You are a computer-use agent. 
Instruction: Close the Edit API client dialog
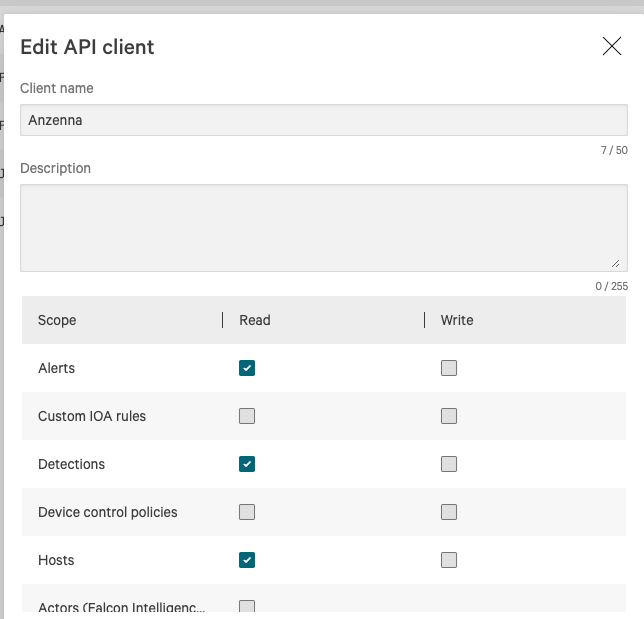click(612, 46)
